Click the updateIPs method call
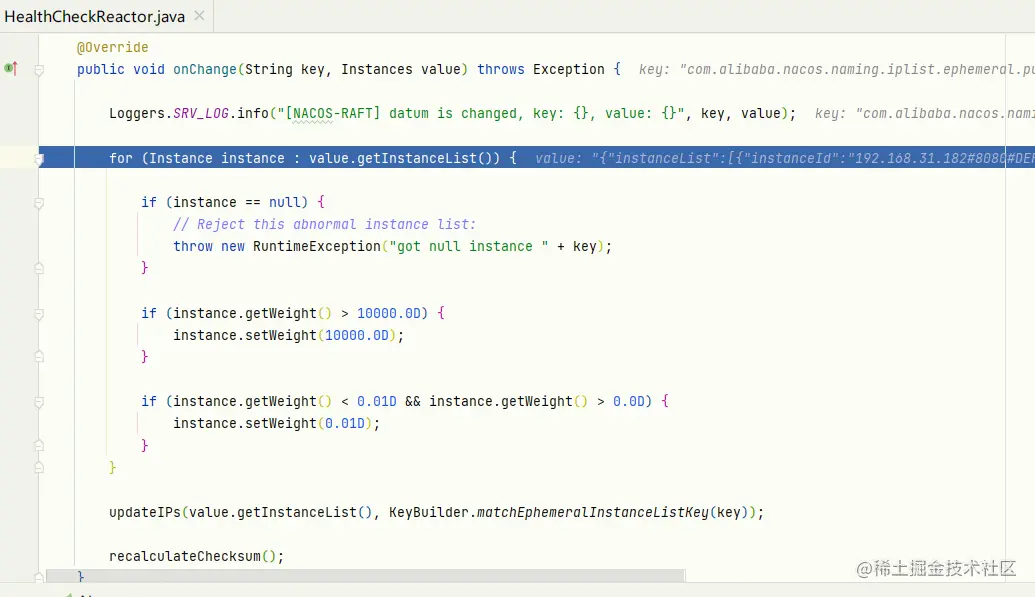 point(145,512)
